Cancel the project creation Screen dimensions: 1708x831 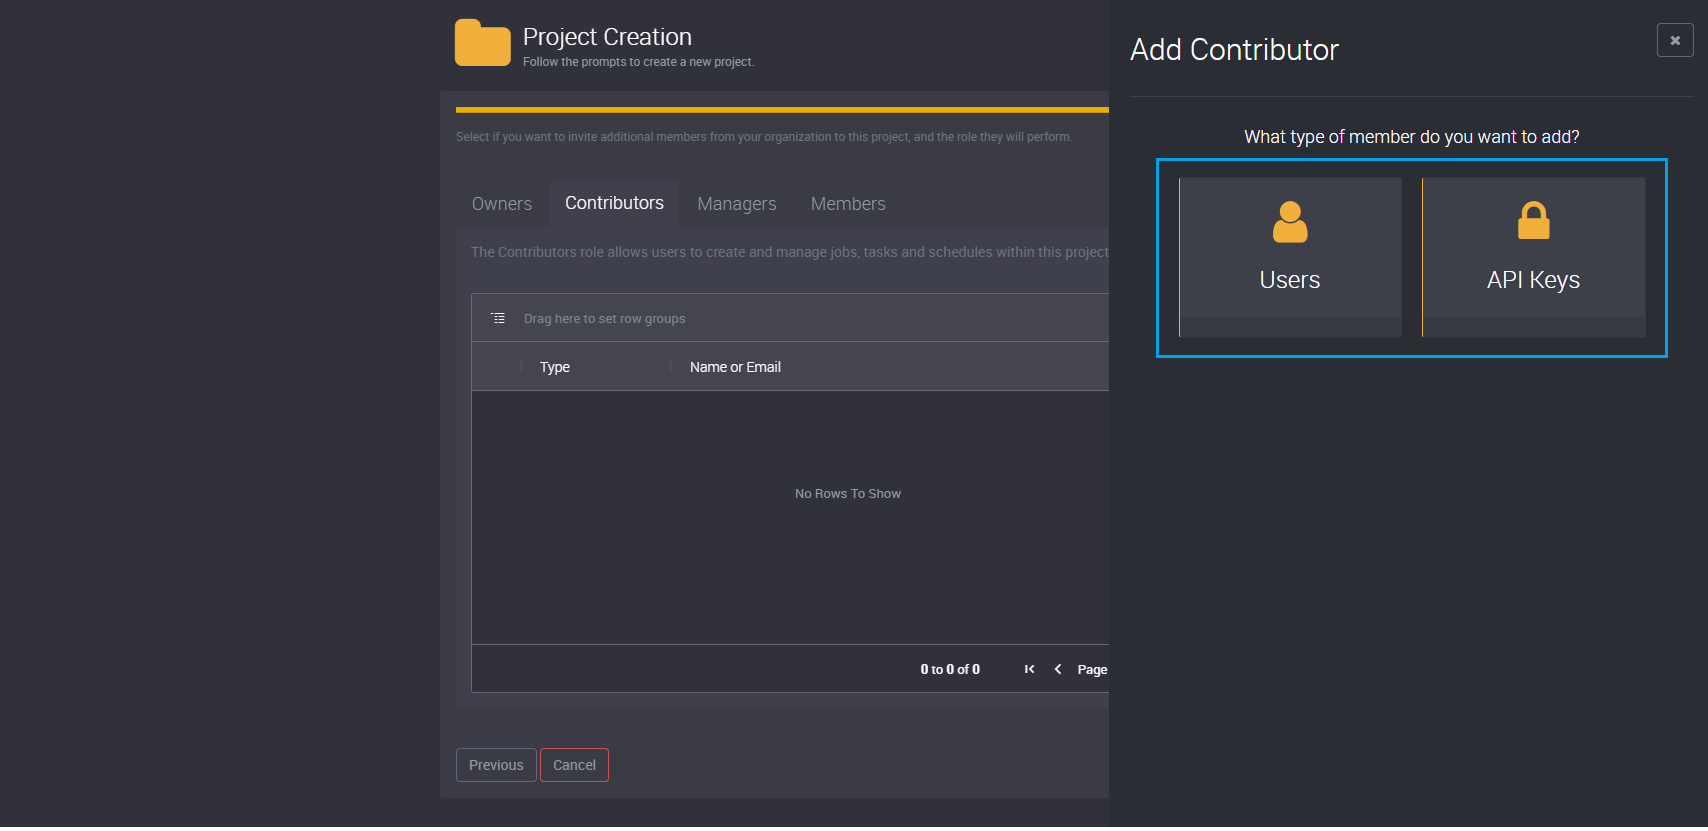pos(574,765)
